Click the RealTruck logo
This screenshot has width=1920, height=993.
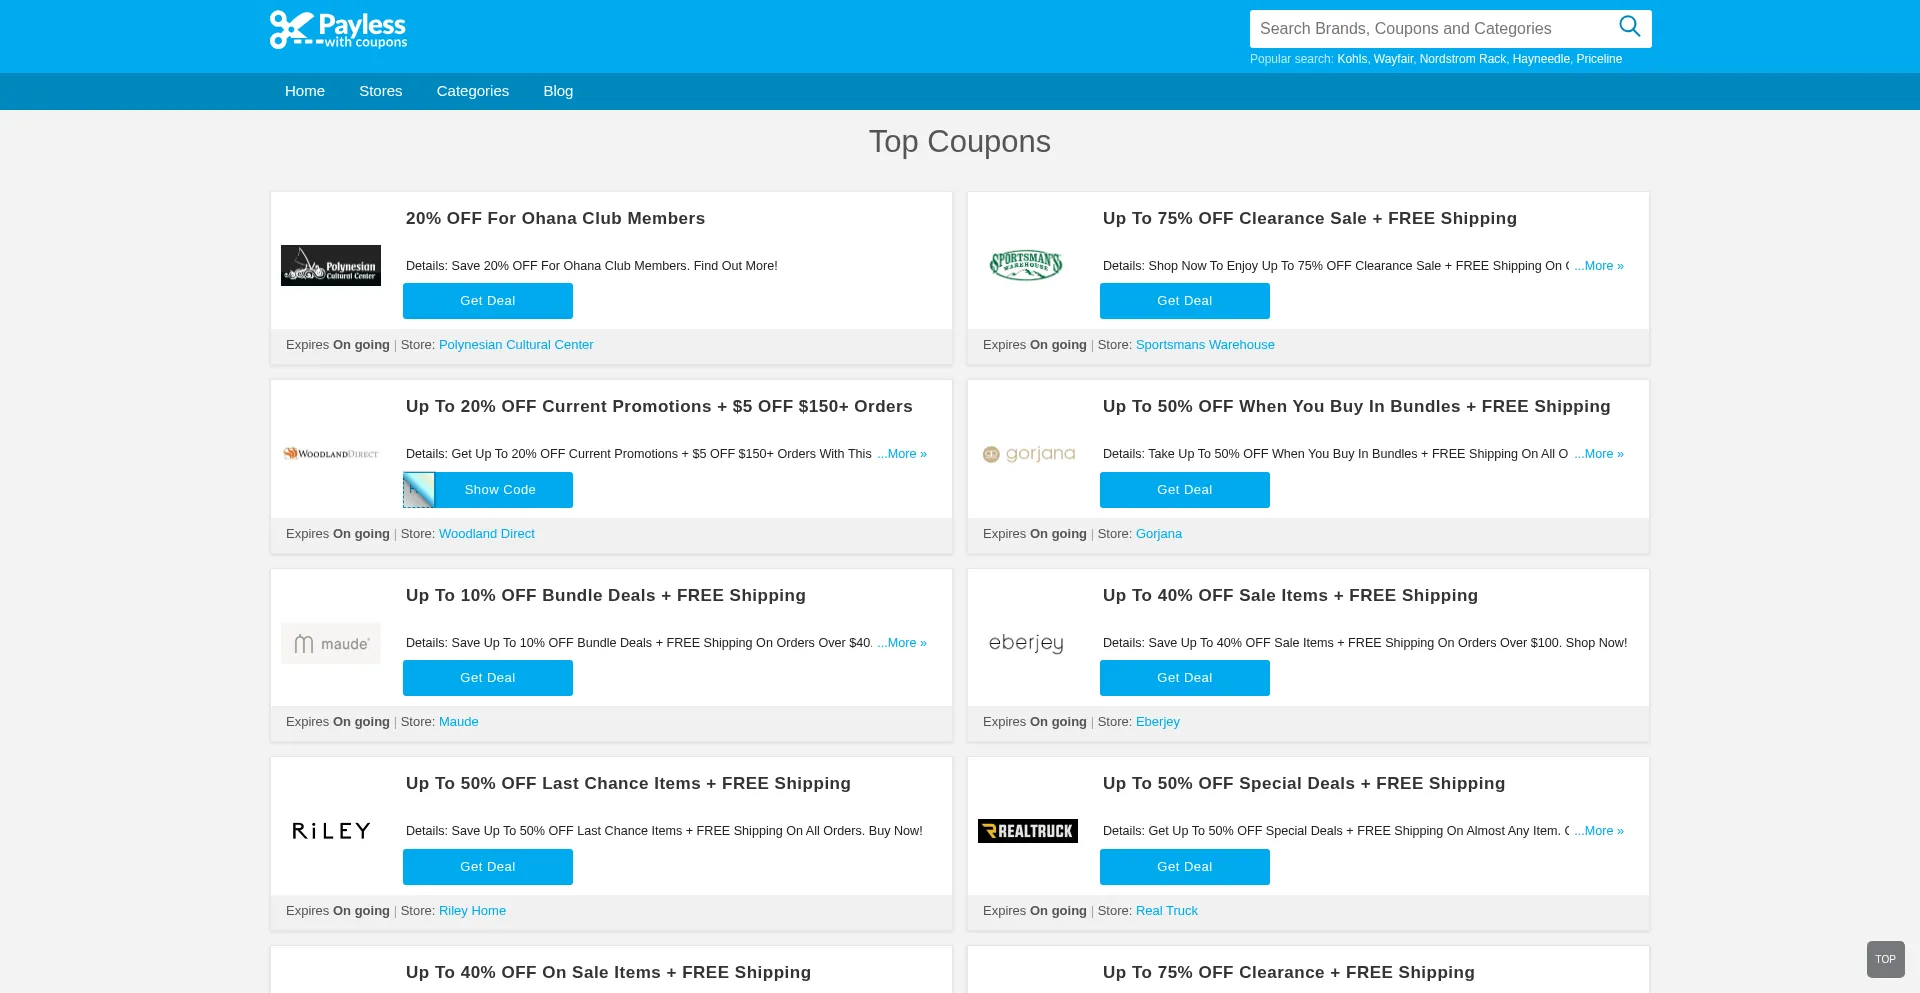(x=1028, y=831)
